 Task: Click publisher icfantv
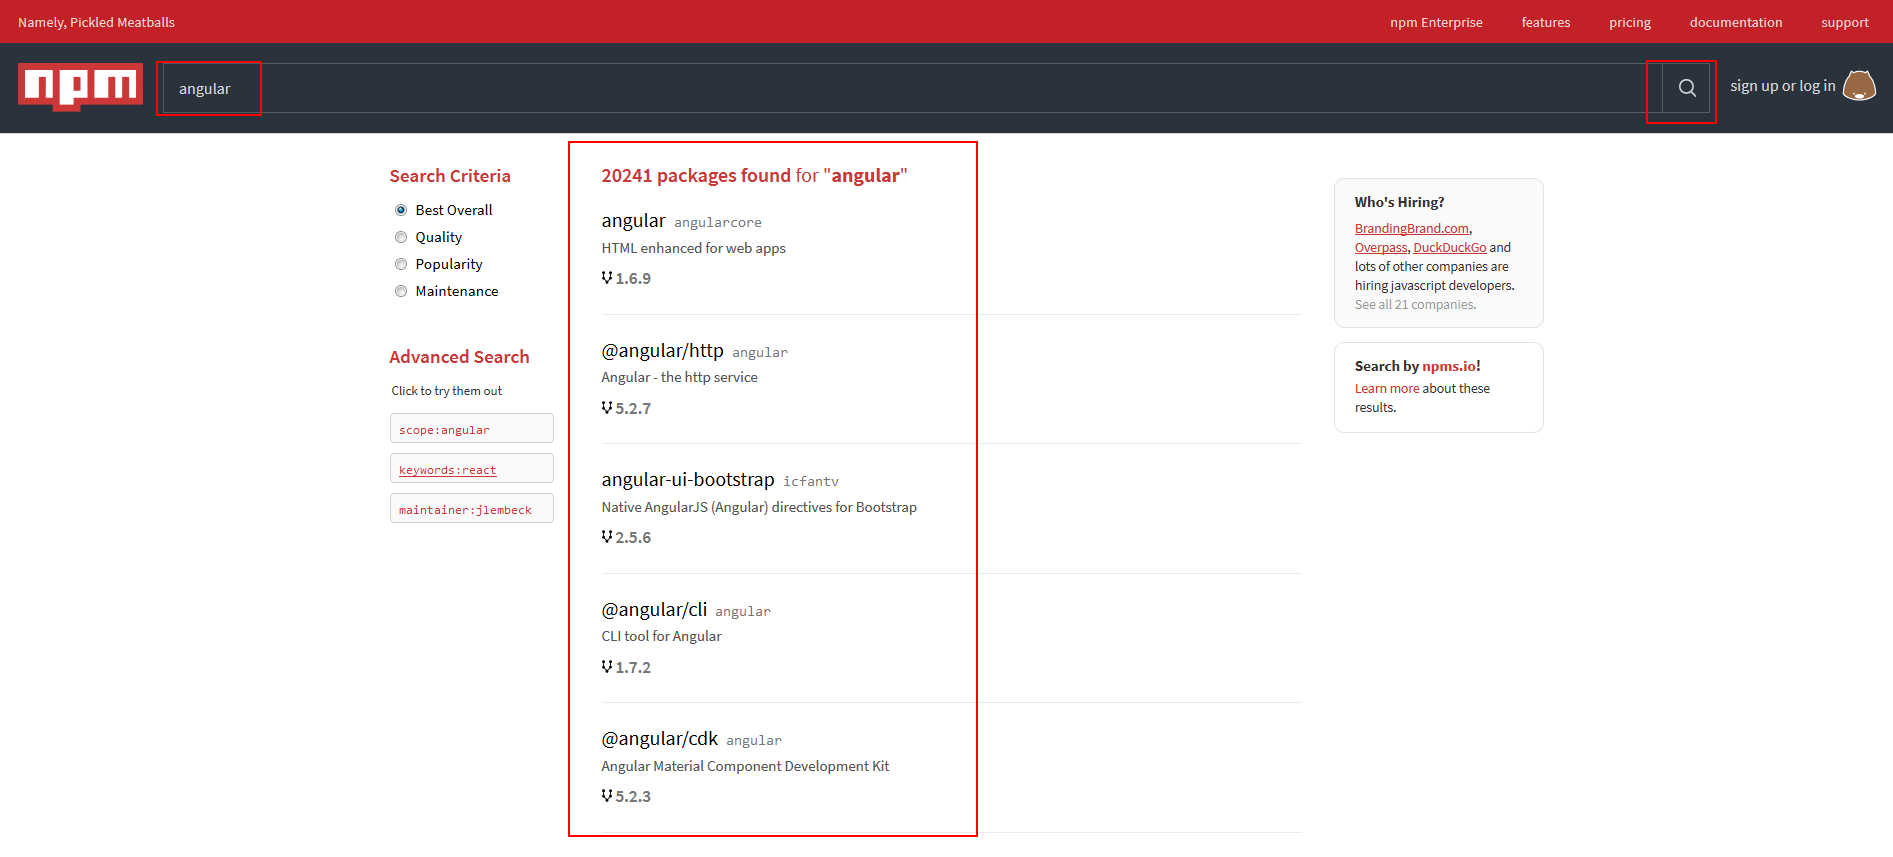811,482
